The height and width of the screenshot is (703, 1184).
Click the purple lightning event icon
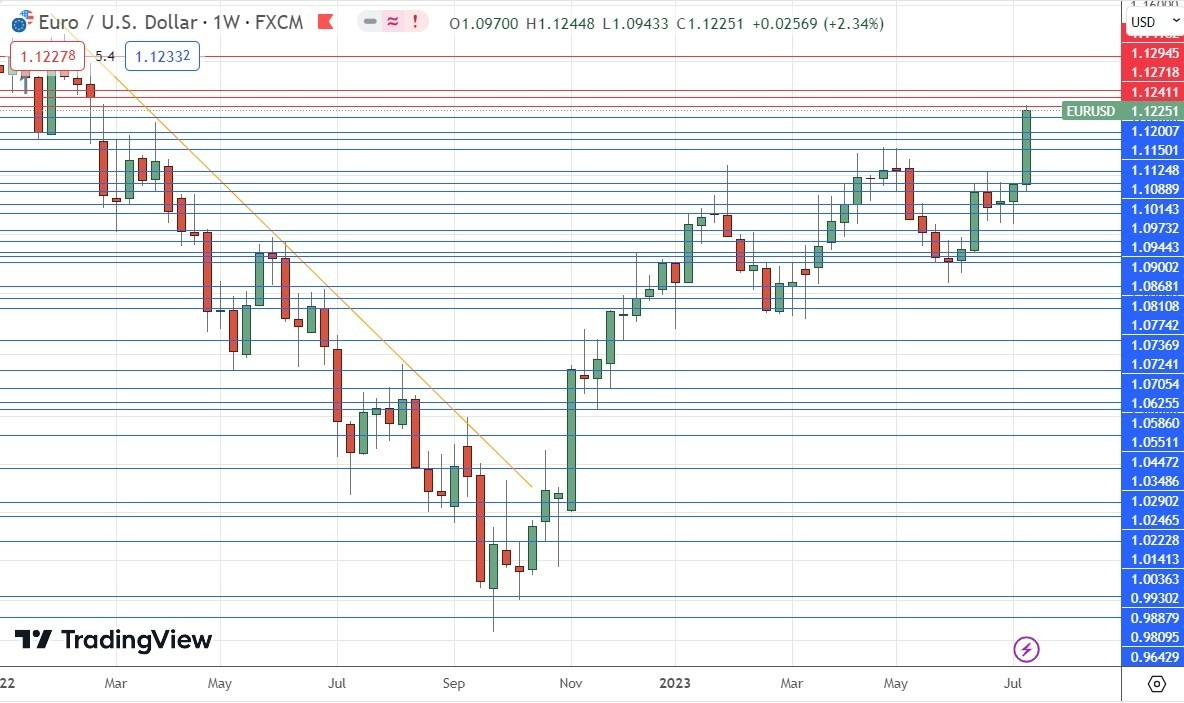1027,650
